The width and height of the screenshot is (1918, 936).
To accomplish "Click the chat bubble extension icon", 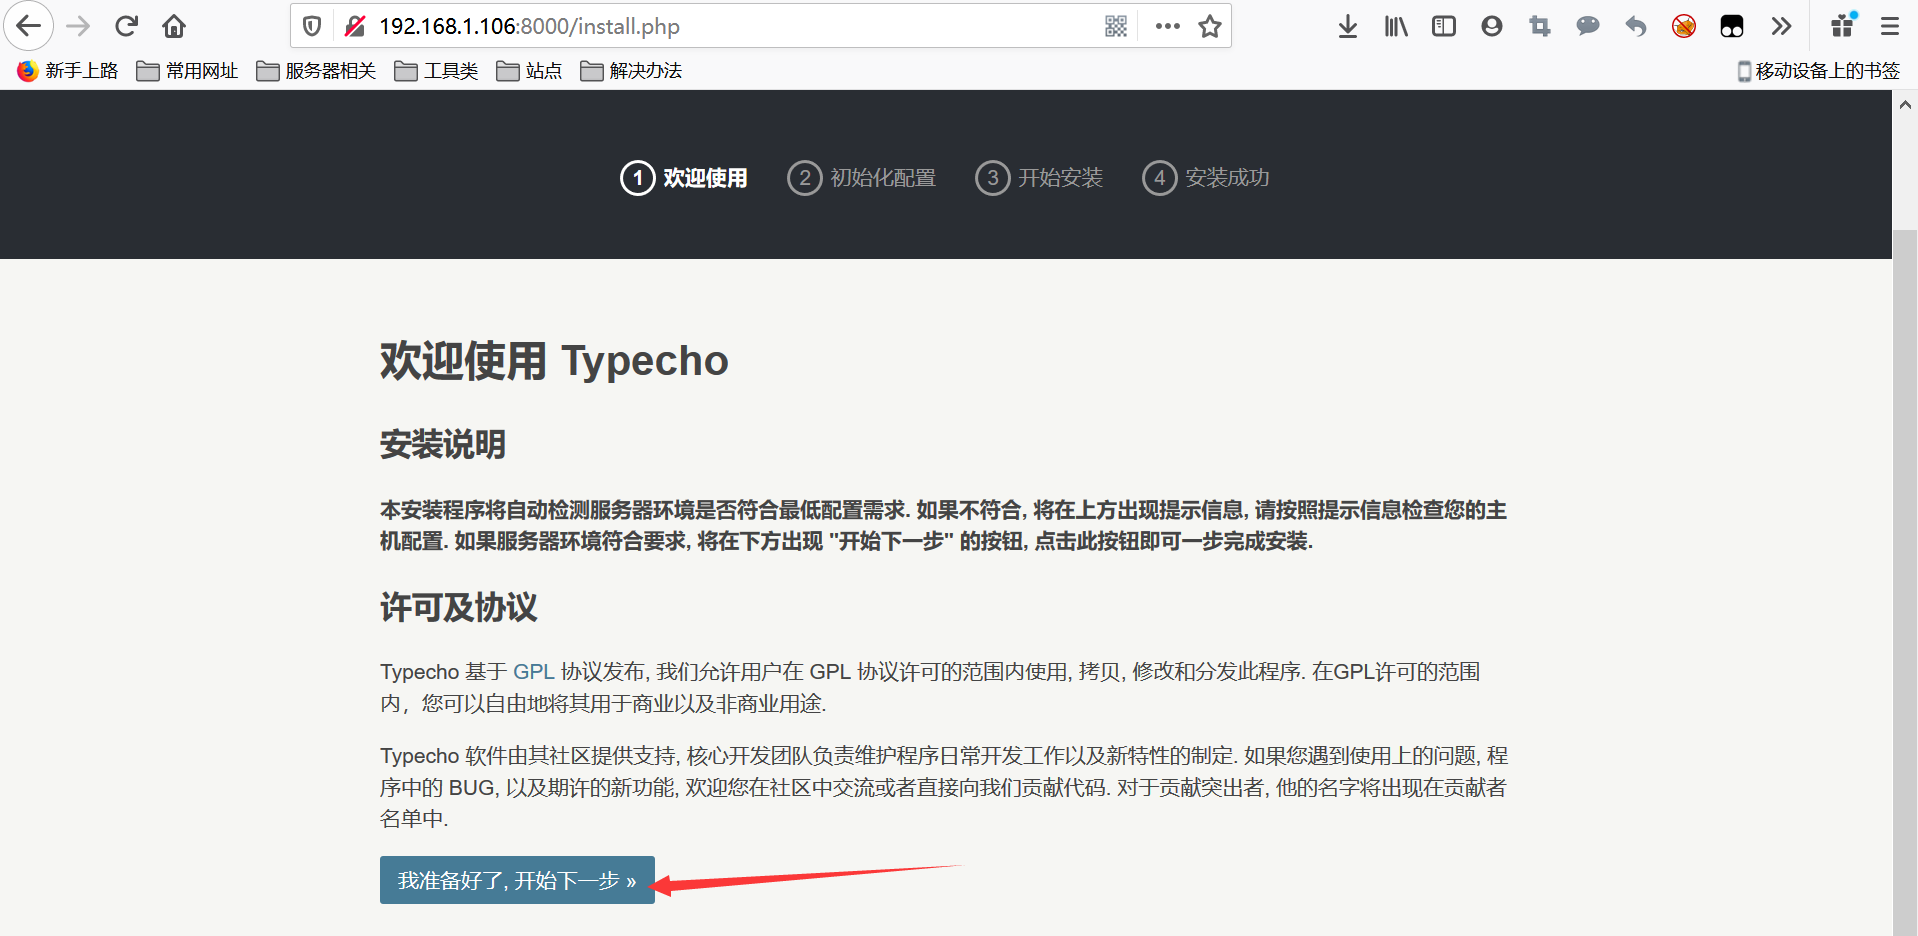I will pos(1588,26).
